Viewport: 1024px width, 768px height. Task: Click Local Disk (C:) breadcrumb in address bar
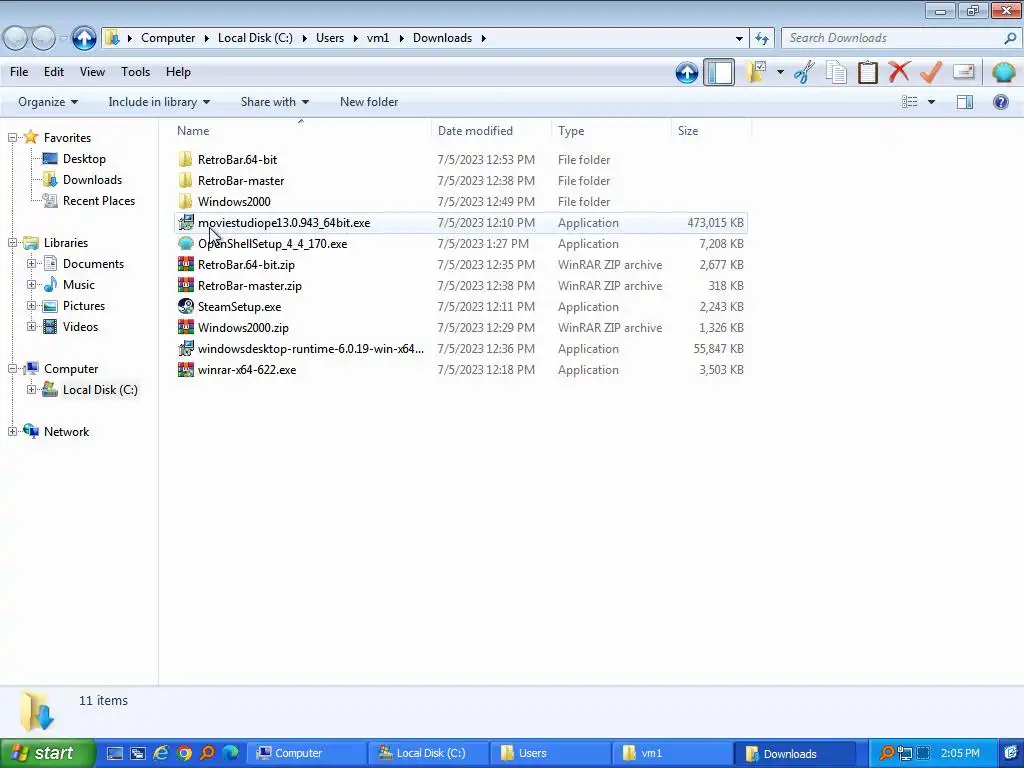tap(255, 38)
